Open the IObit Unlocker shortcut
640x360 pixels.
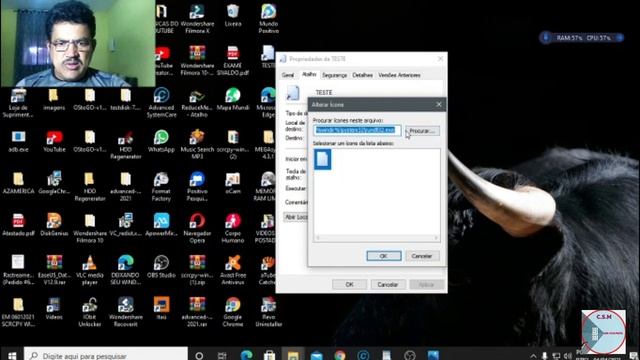coord(90,312)
